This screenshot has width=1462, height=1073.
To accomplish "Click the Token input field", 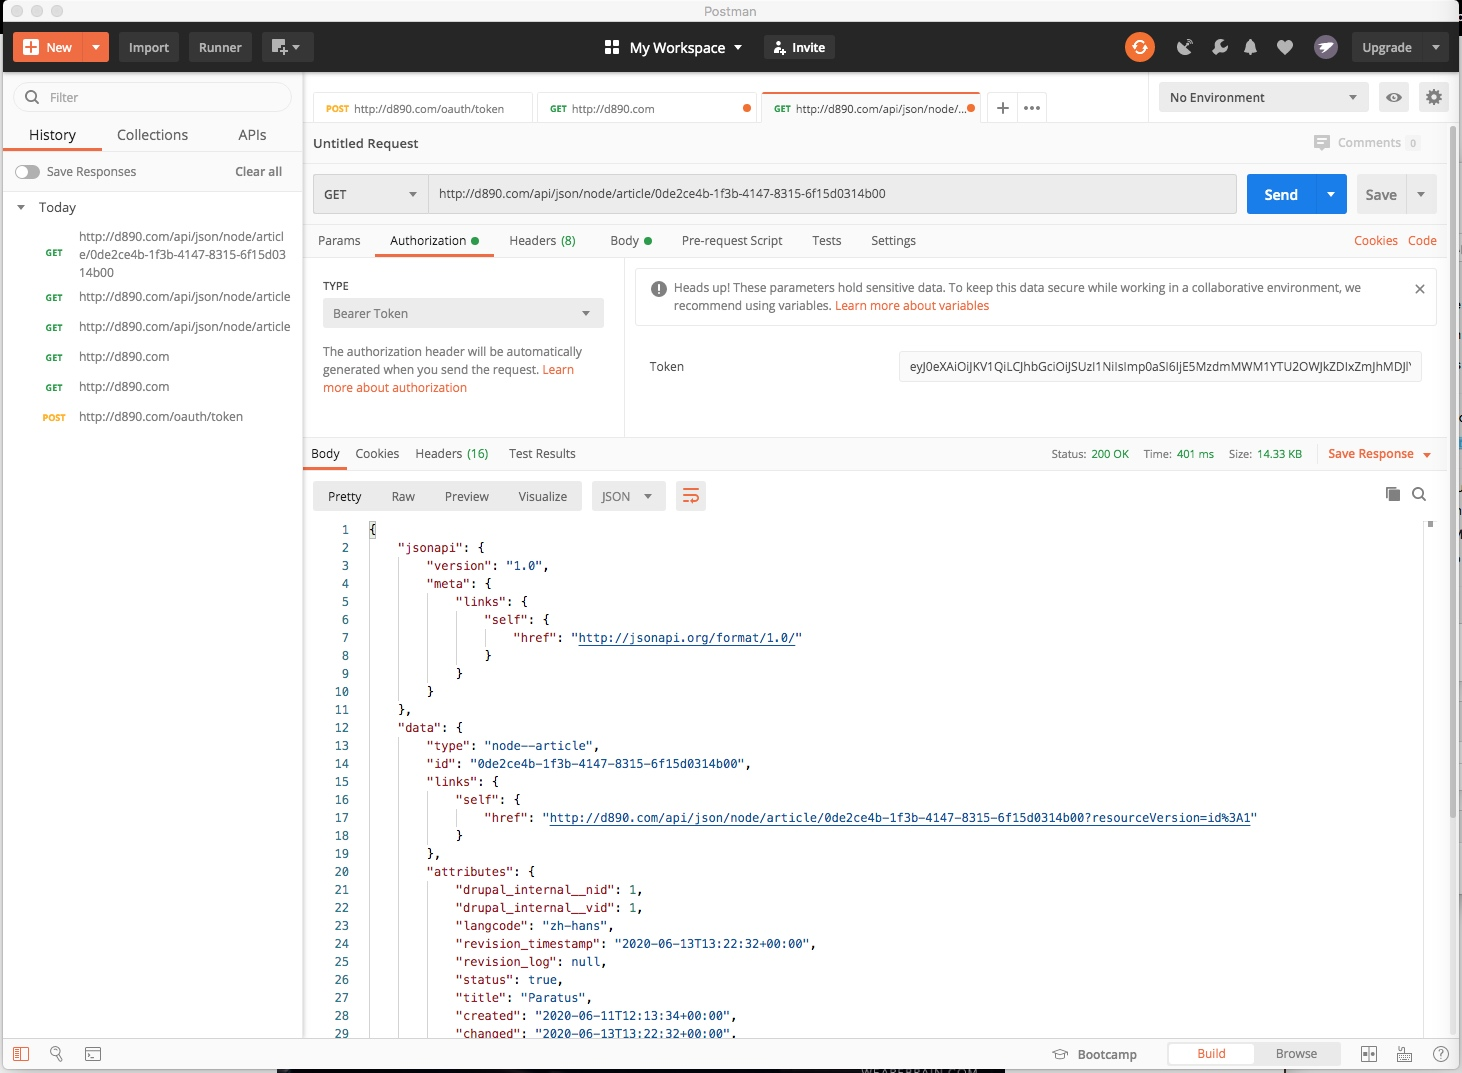I will tap(1160, 367).
